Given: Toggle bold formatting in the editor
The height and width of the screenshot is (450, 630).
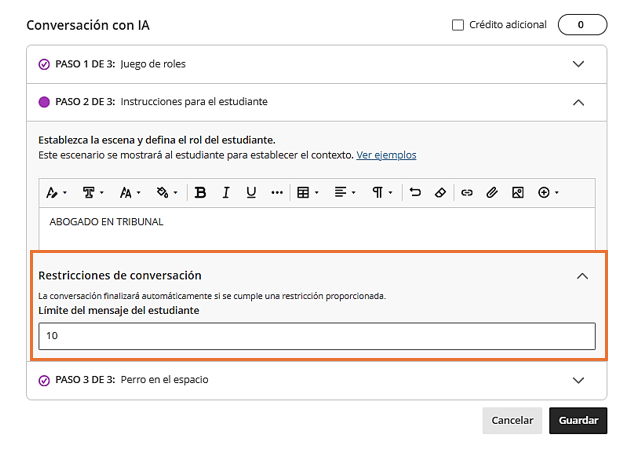Looking at the screenshot, I should (x=201, y=192).
